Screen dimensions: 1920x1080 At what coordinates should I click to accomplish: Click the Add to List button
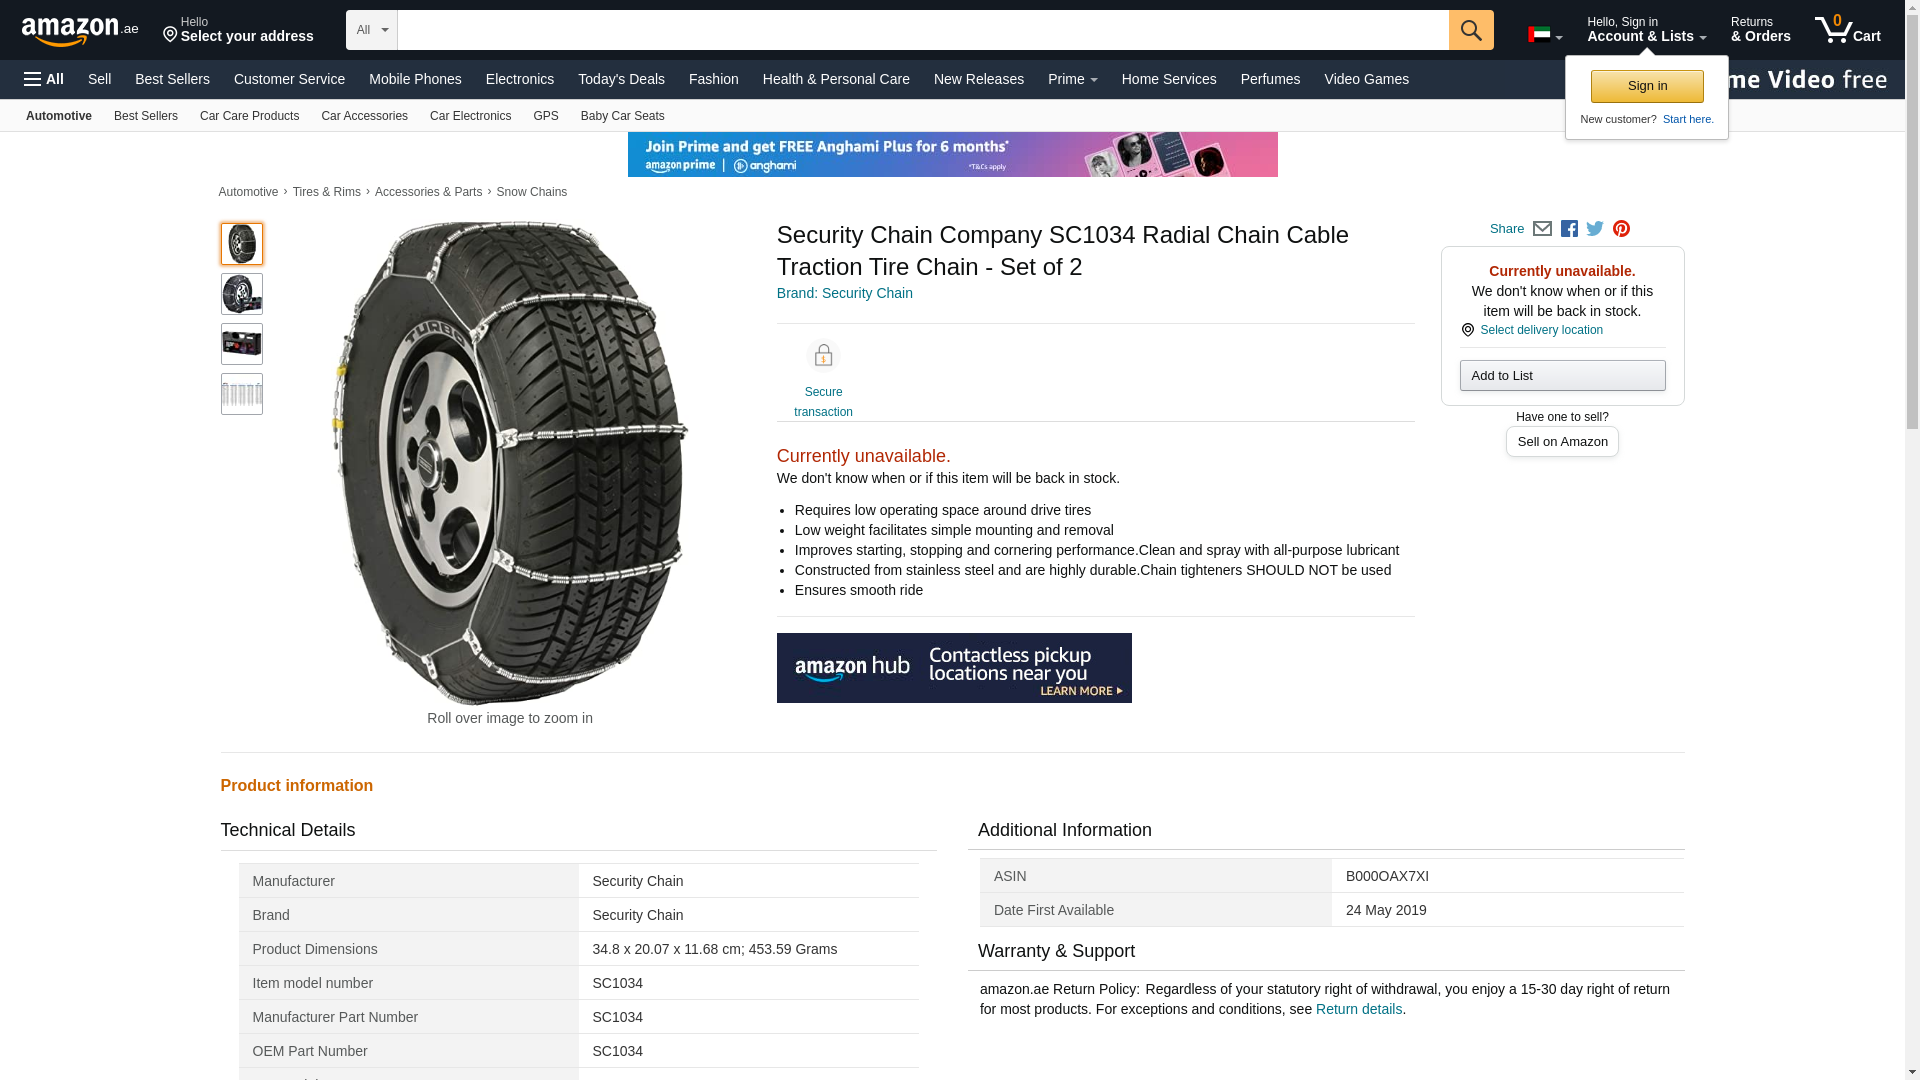point(1562,376)
